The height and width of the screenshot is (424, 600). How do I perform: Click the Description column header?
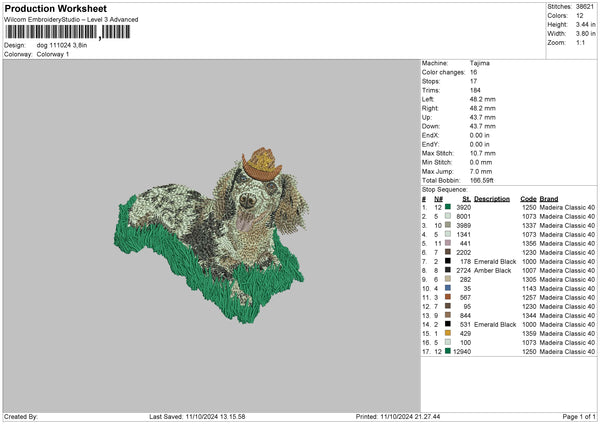pyautogui.click(x=491, y=198)
